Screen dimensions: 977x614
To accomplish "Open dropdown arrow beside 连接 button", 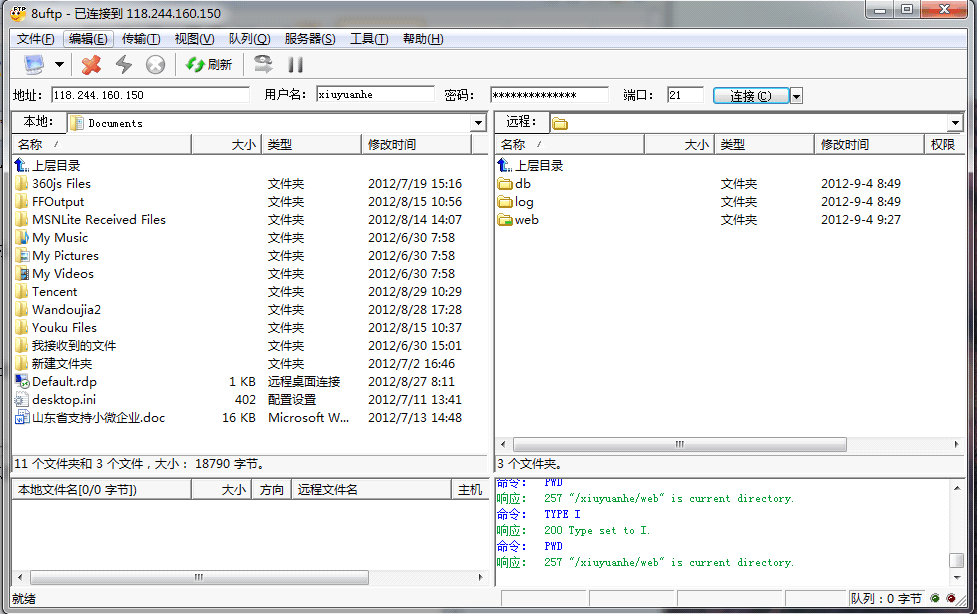I will (796, 96).
